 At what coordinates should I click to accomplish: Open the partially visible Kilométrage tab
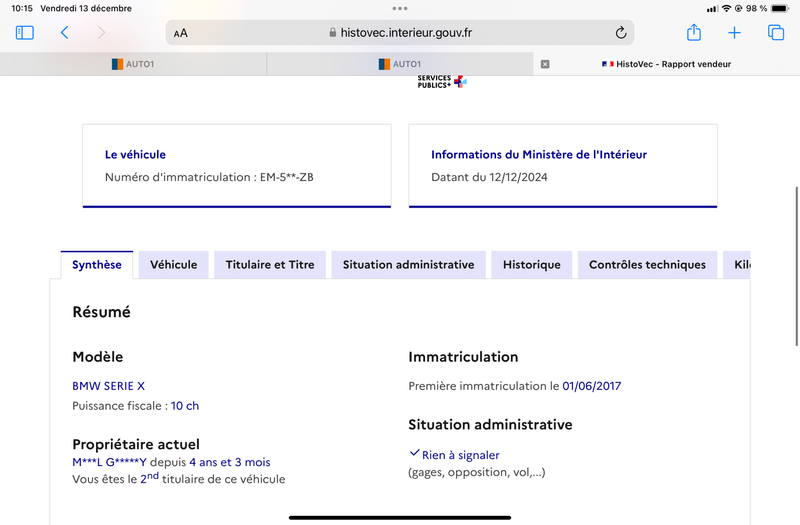click(x=737, y=265)
